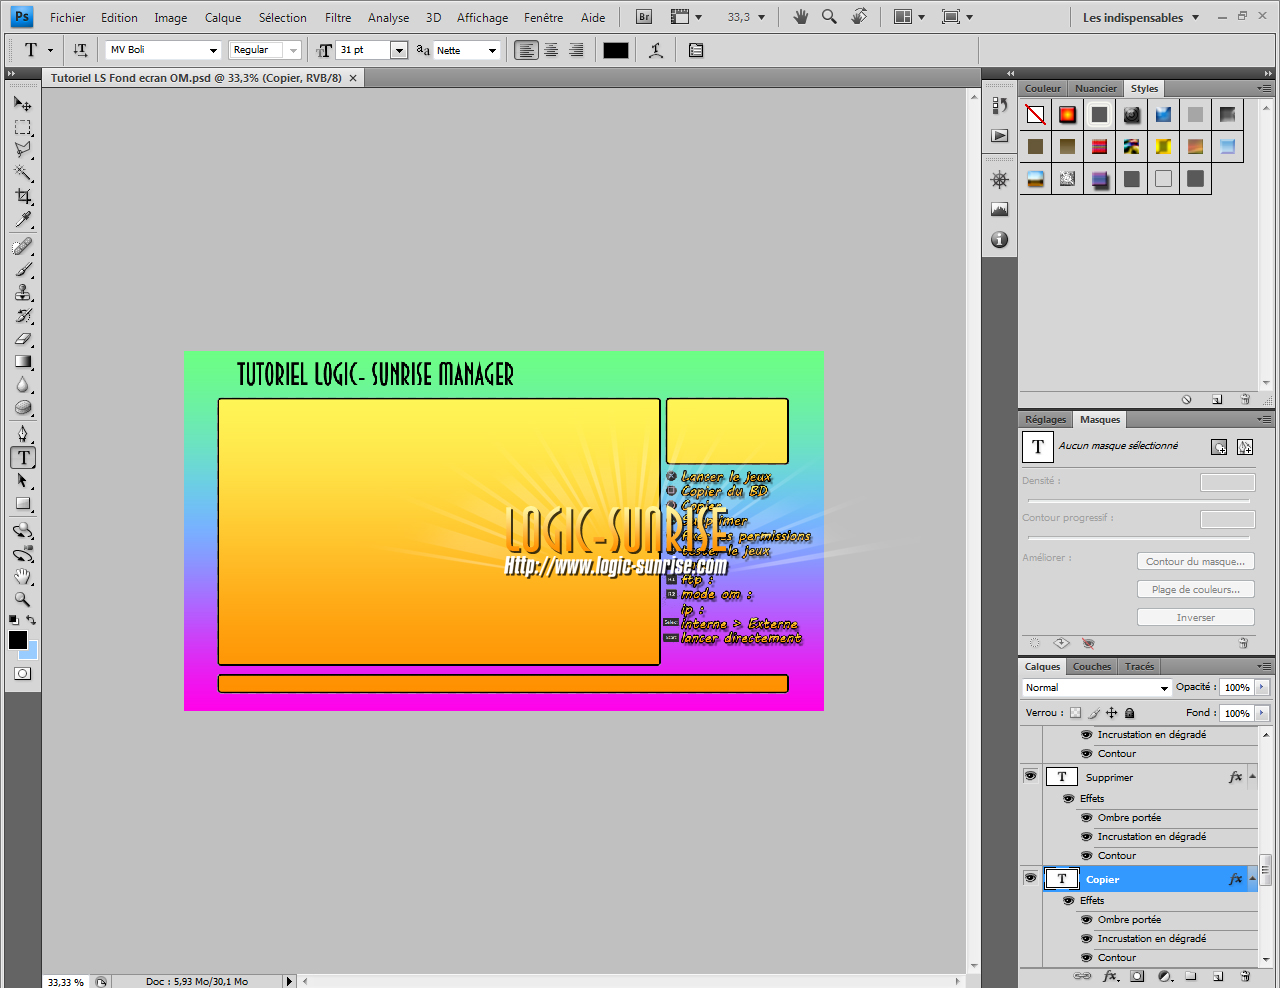Screen dimensions: 1280x988
Task: Open the Opacité slider arrow
Action: pos(1262,687)
